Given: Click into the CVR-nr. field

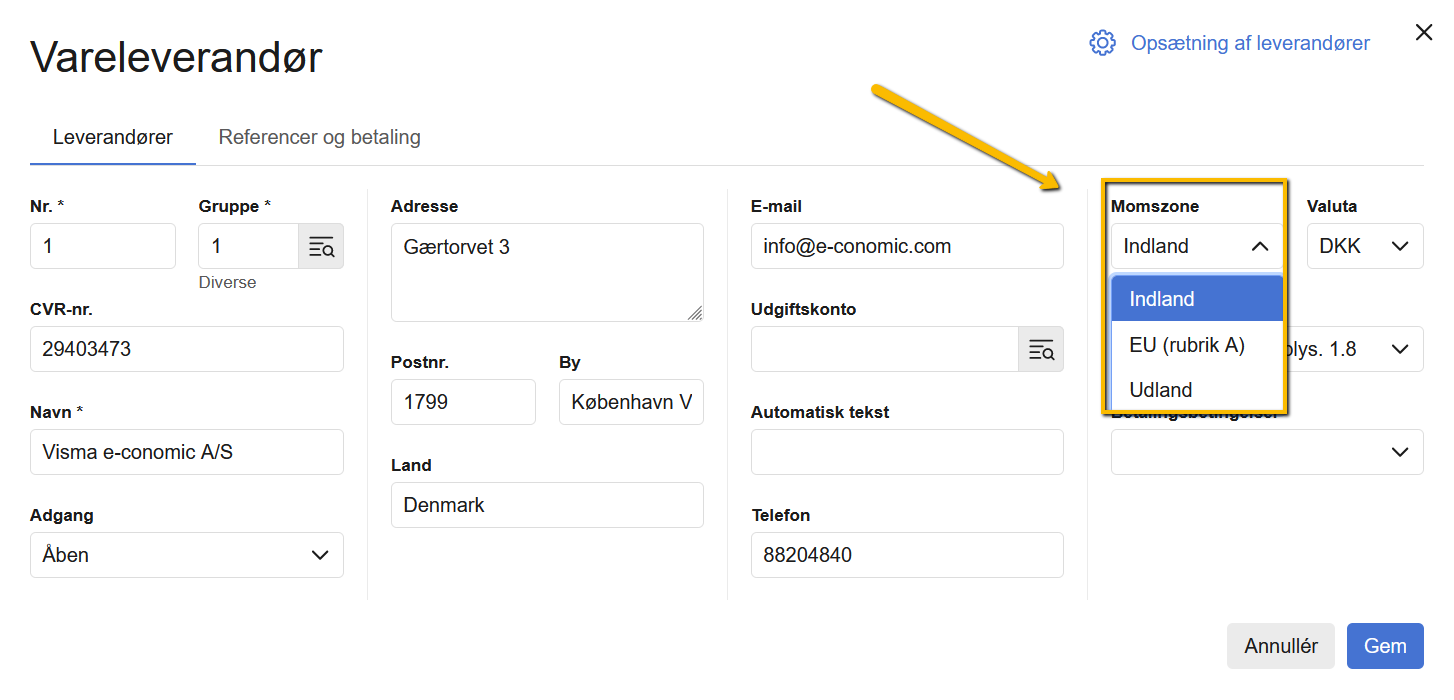Looking at the screenshot, I should 186,348.
